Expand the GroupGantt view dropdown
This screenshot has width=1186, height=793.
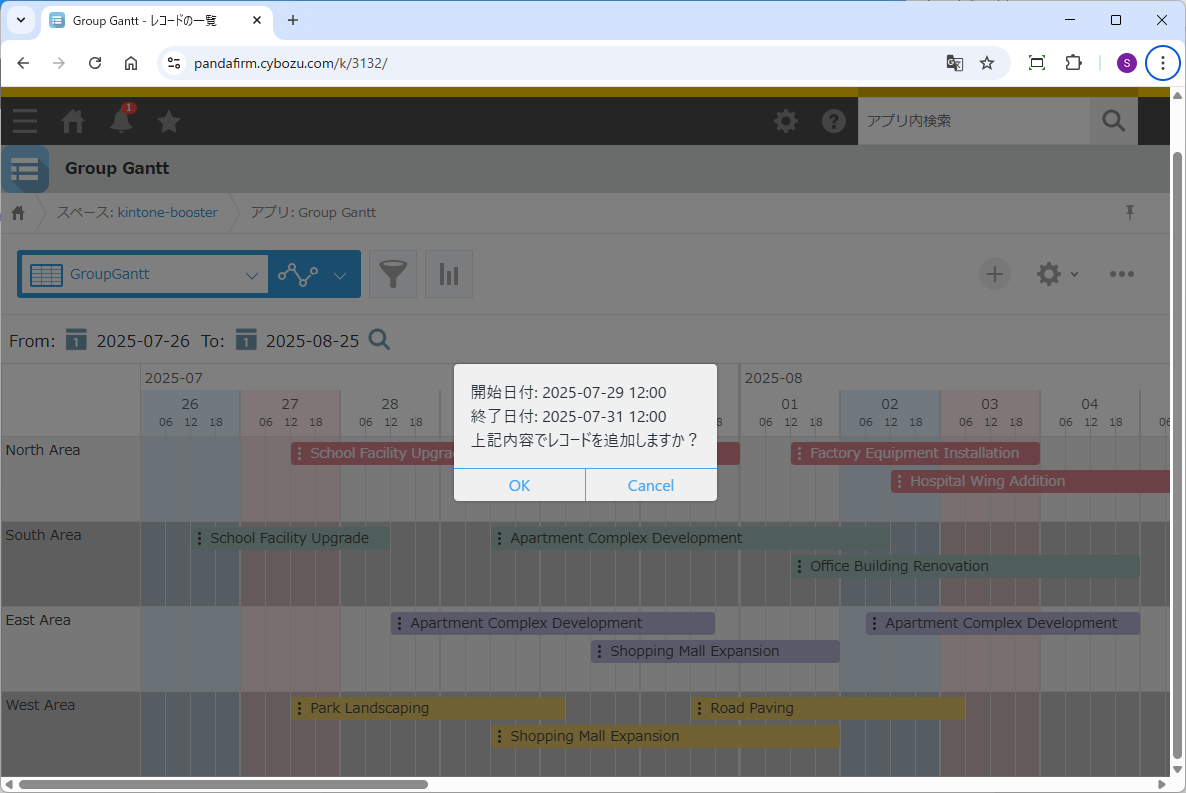pos(251,275)
